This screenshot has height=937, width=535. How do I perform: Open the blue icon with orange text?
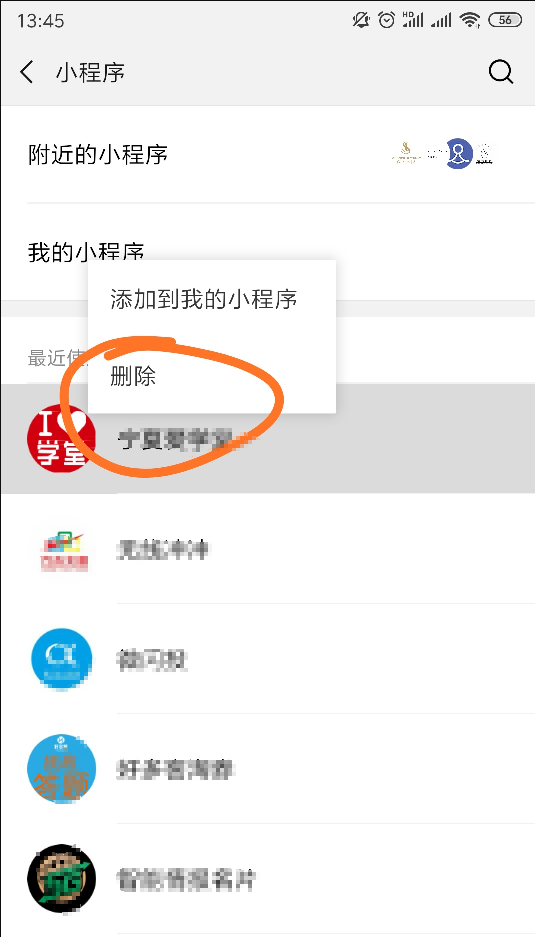pyautogui.click(x=62, y=769)
